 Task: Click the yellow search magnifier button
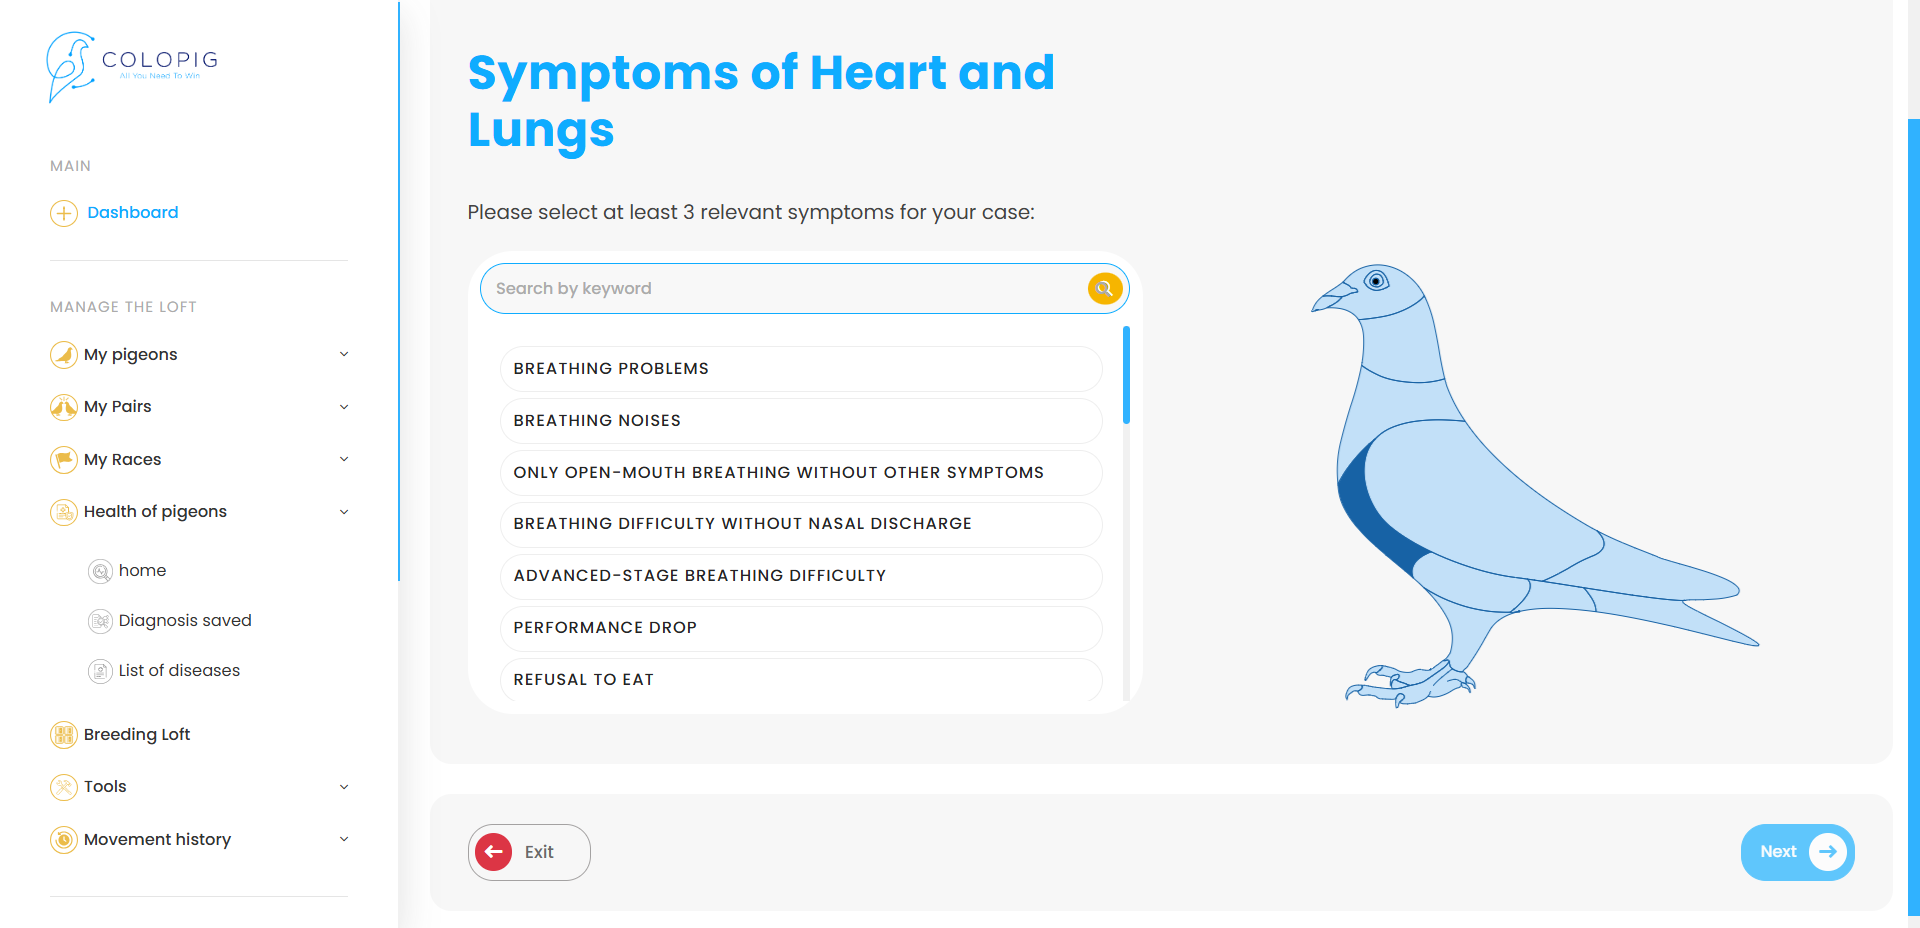pos(1105,288)
